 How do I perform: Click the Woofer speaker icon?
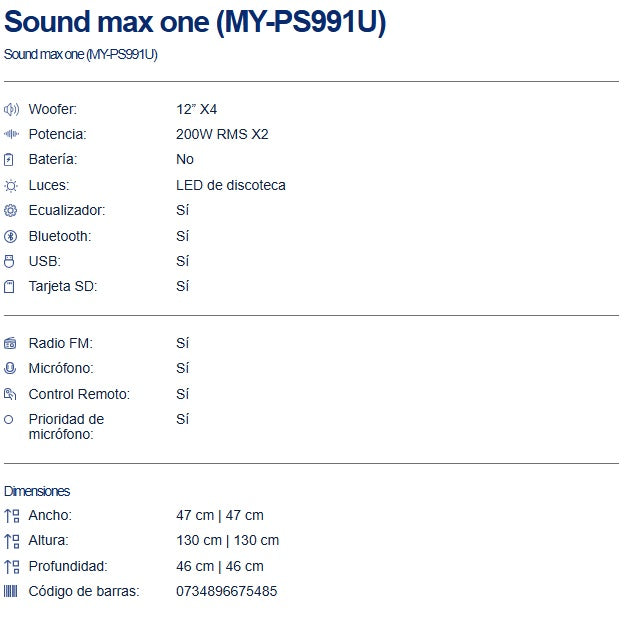click(11, 109)
